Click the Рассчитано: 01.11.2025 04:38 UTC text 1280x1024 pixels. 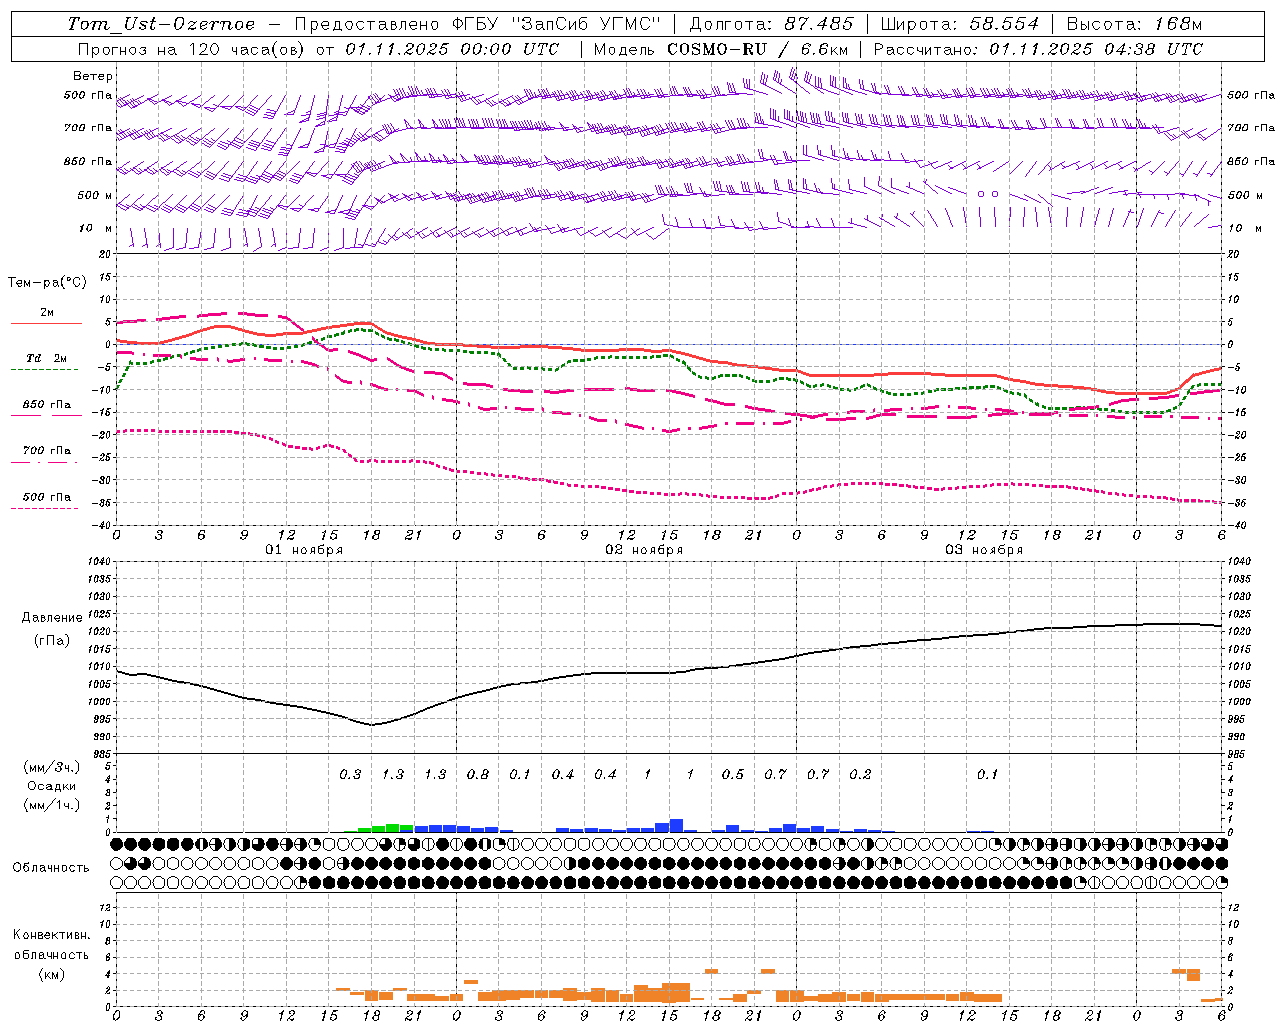(x=1038, y=49)
